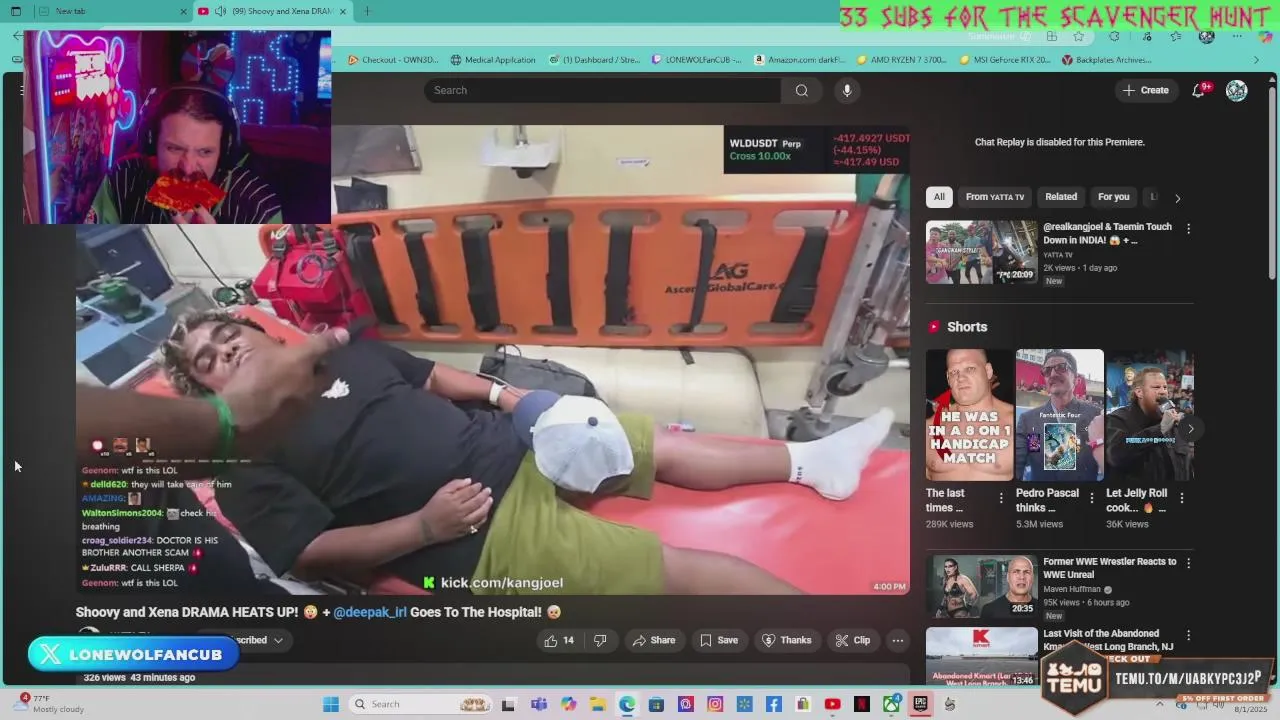
Task: Select the All filter chip
Action: point(939,197)
